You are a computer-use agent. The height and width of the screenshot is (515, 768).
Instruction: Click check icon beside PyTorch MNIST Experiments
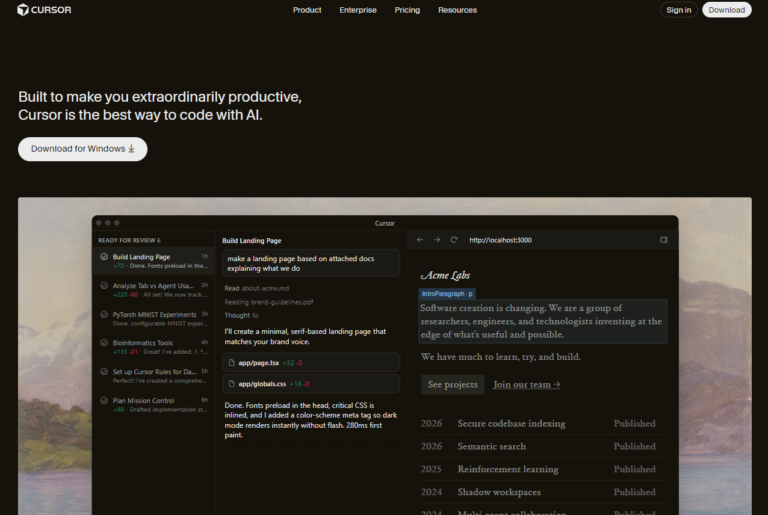tap(104, 314)
